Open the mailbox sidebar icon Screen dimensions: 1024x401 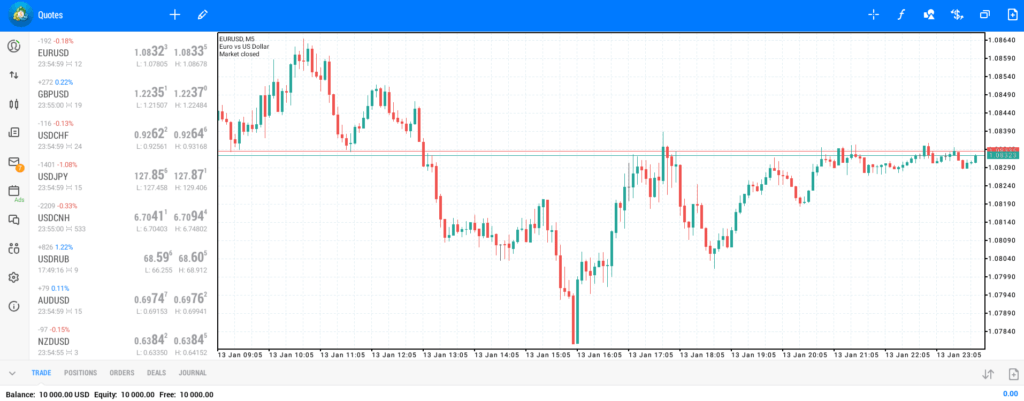14,162
